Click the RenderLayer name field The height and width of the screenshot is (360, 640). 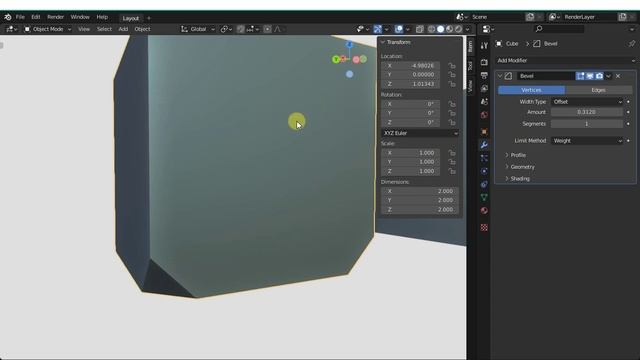[x=590, y=17]
